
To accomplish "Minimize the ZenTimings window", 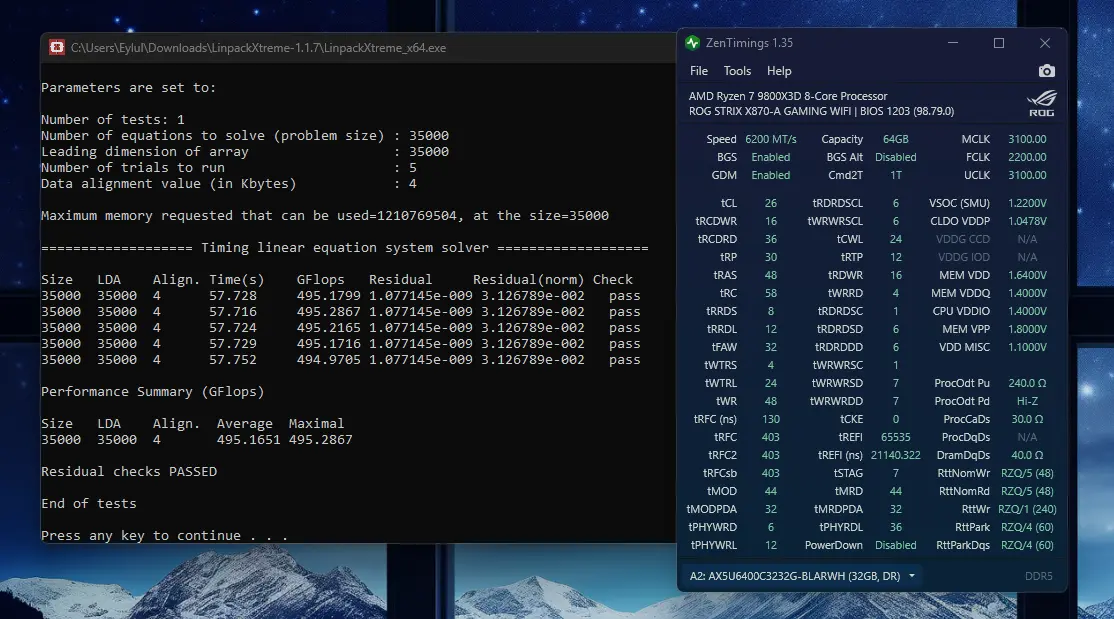I will coord(953,43).
